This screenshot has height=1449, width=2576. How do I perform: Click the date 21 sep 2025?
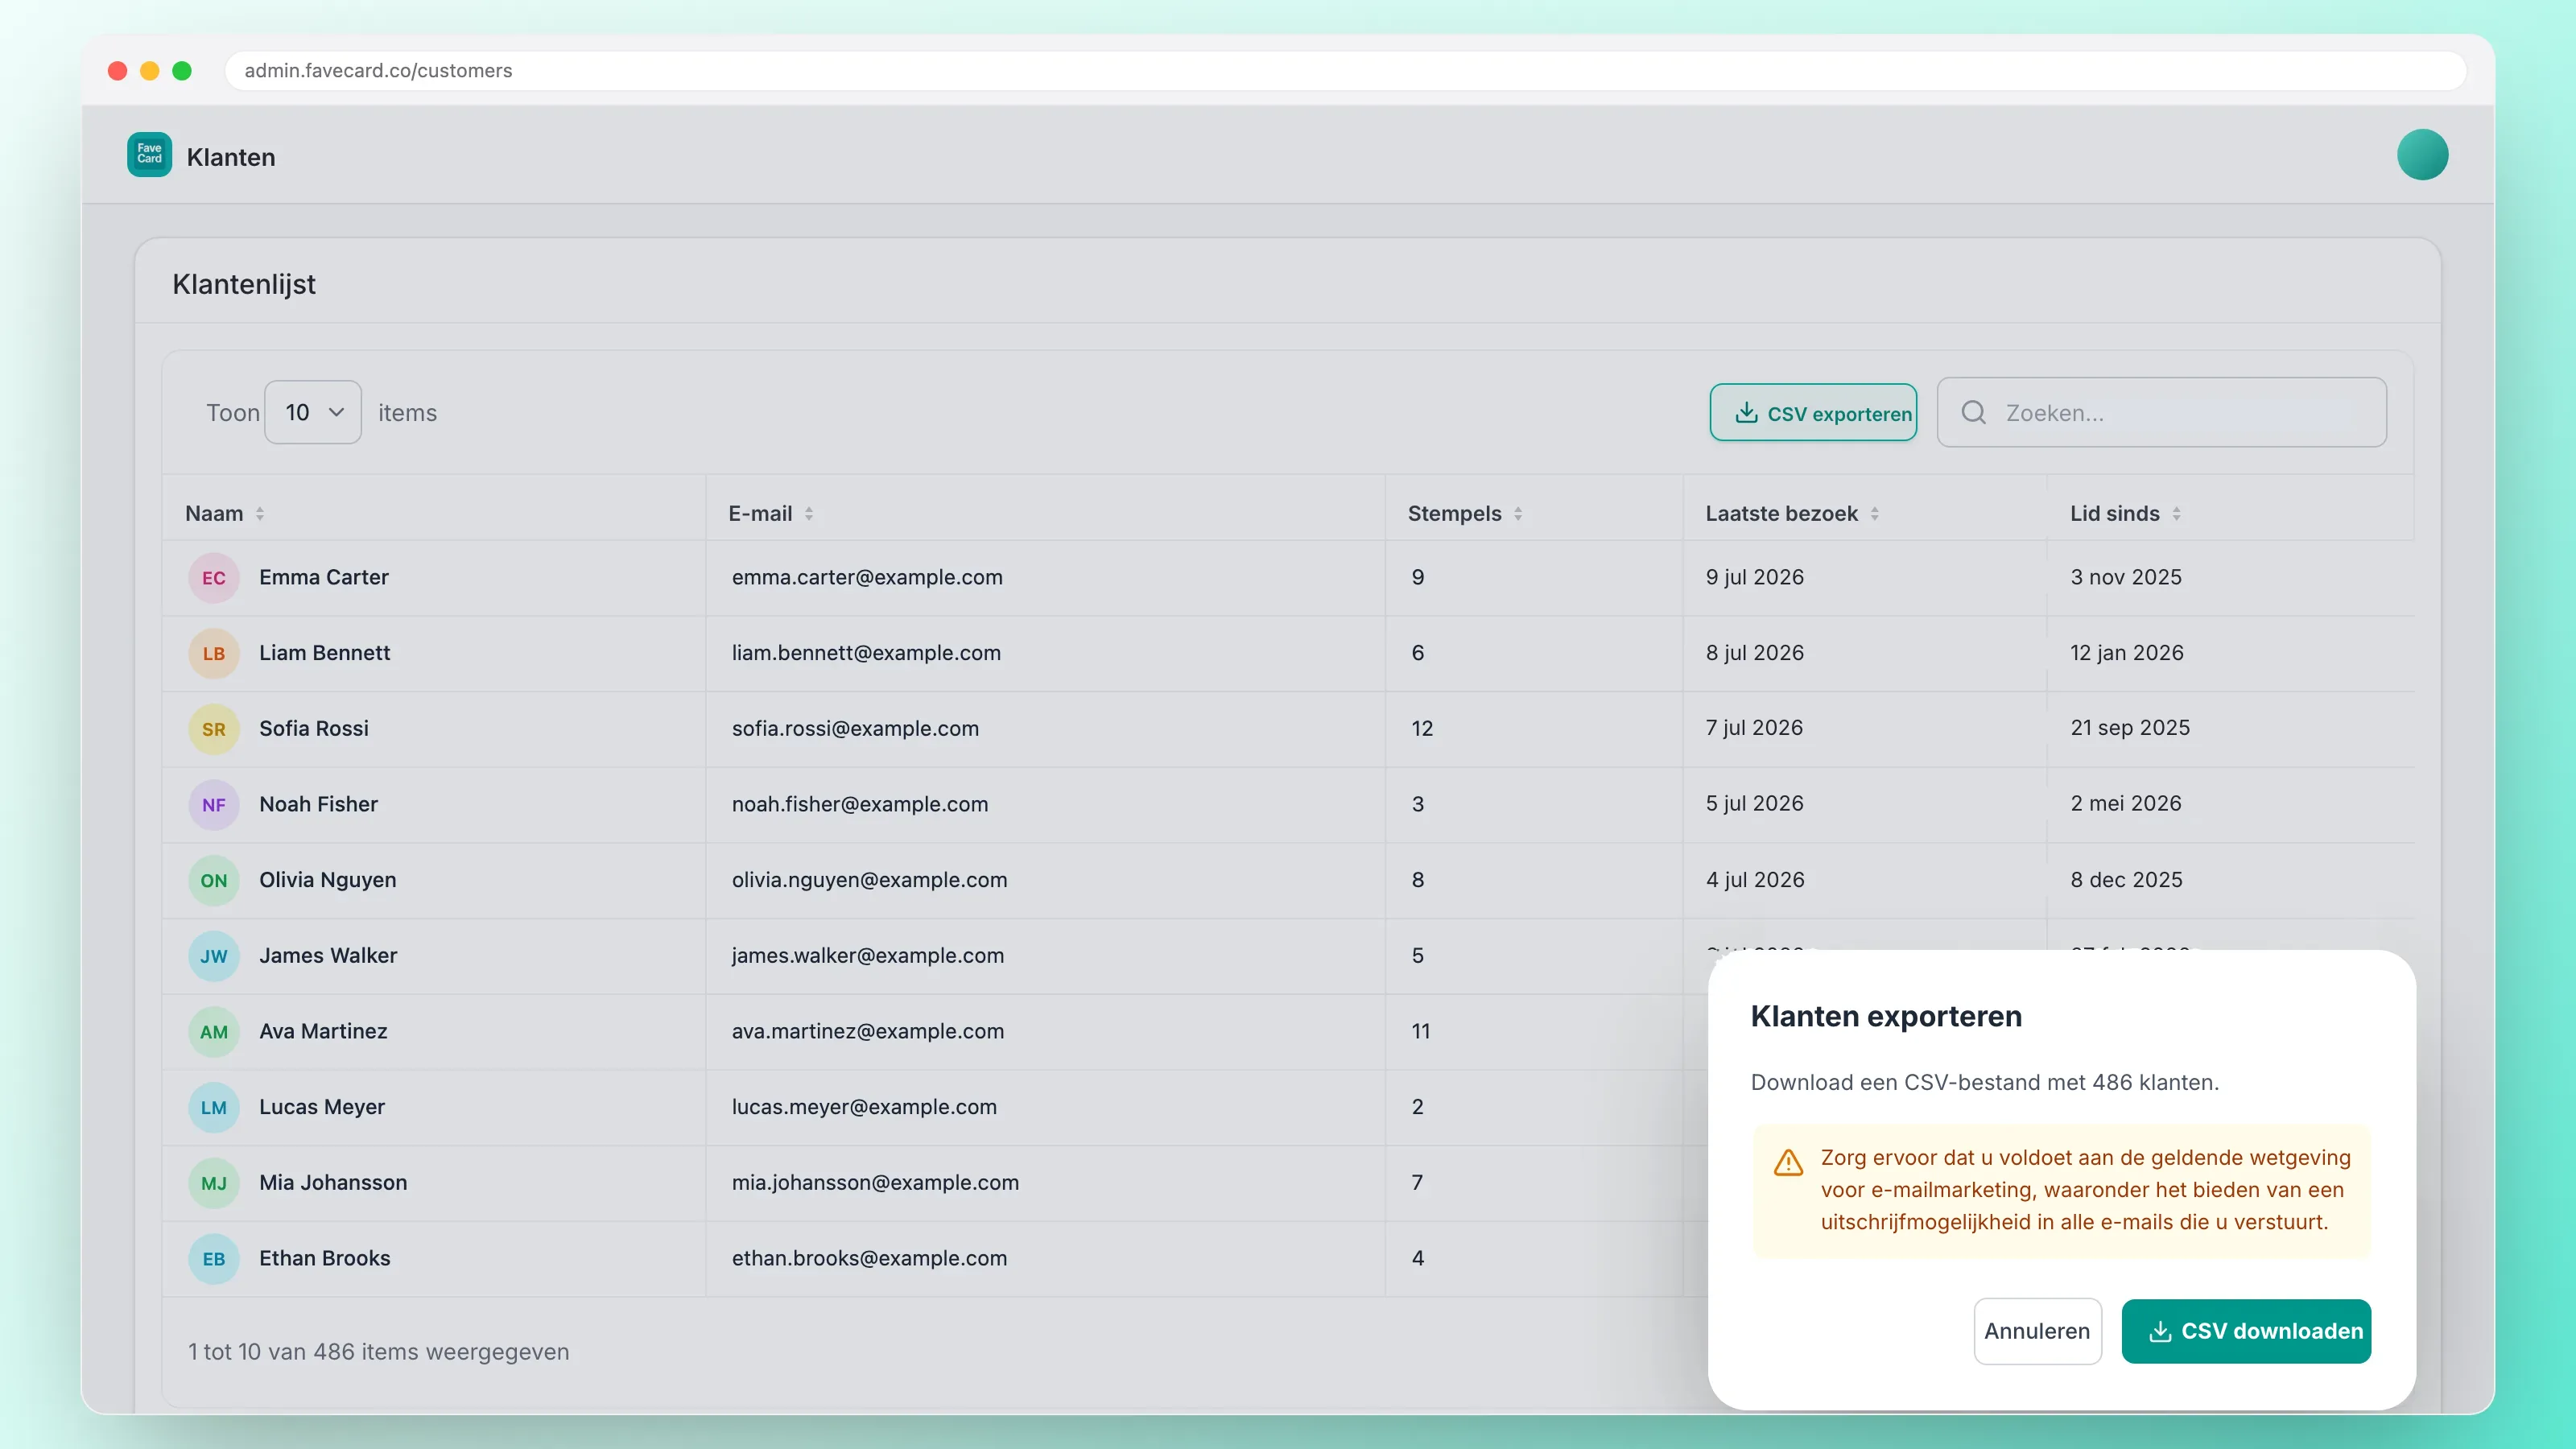tap(2130, 728)
